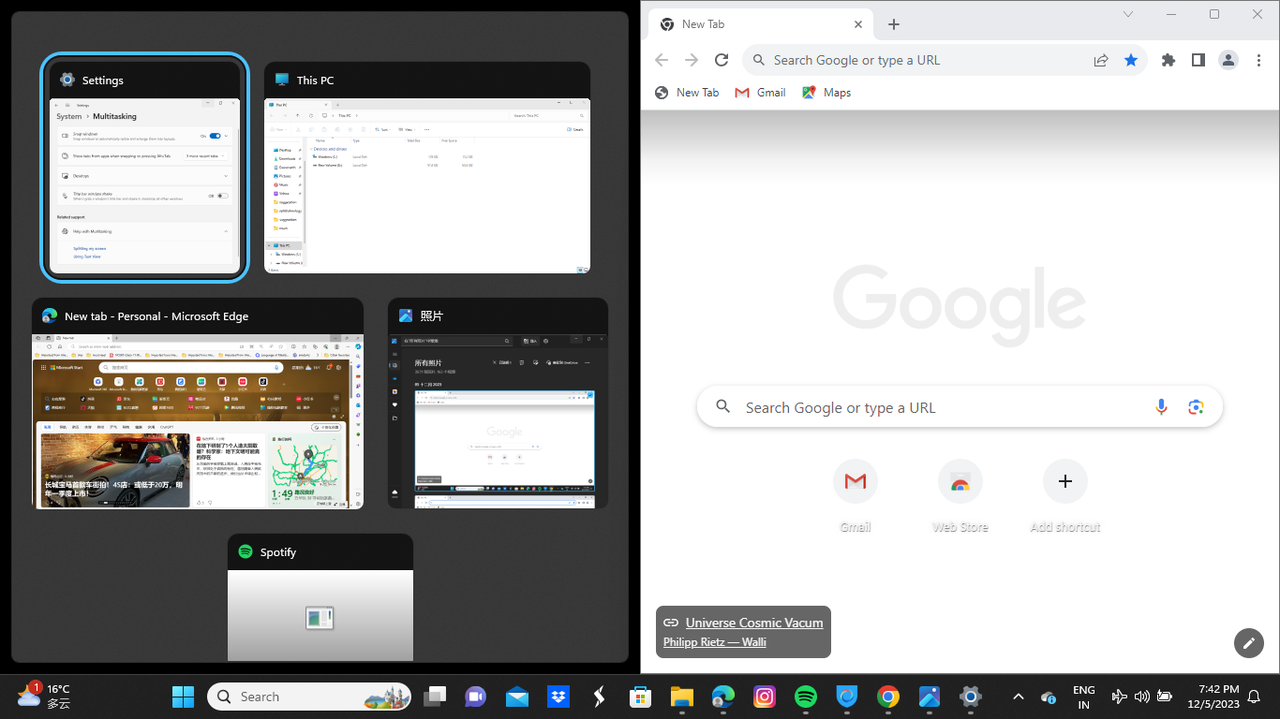The width and height of the screenshot is (1280, 719).
Task: Reload the Chrome page
Action: [721, 60]
